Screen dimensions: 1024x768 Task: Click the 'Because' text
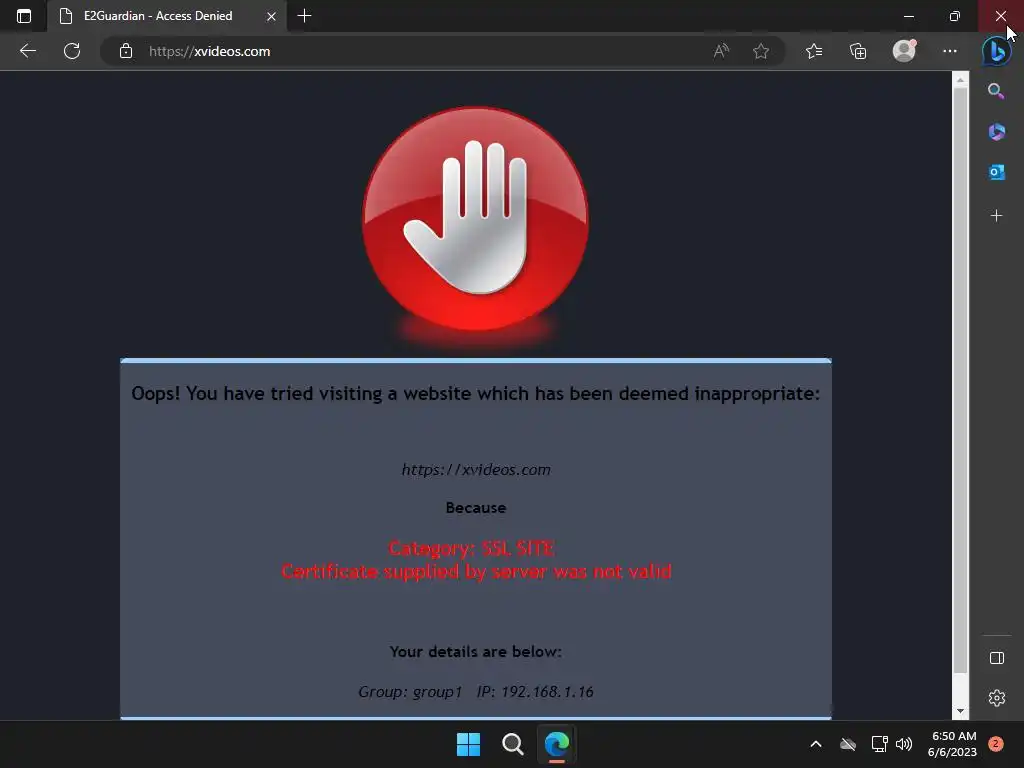[475, 507]
